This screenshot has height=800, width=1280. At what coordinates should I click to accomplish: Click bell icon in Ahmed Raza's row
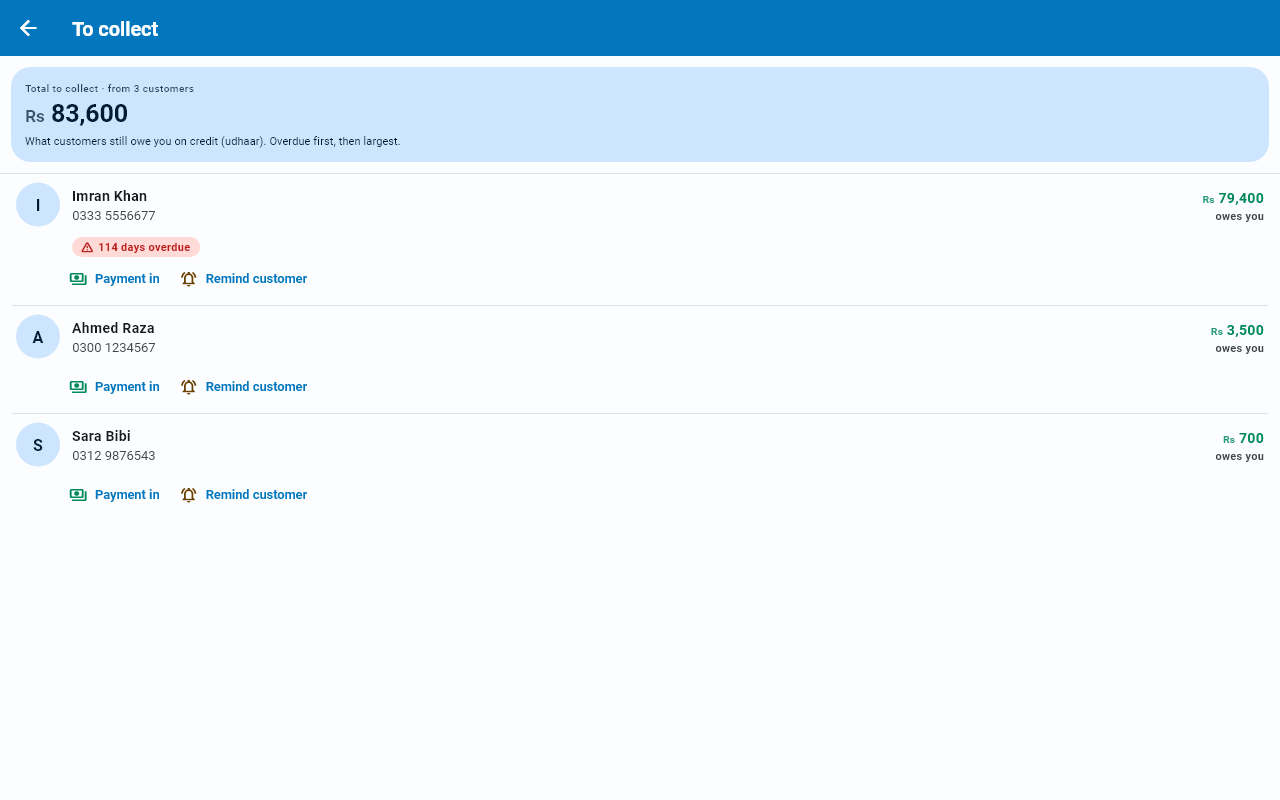[188, 387]
